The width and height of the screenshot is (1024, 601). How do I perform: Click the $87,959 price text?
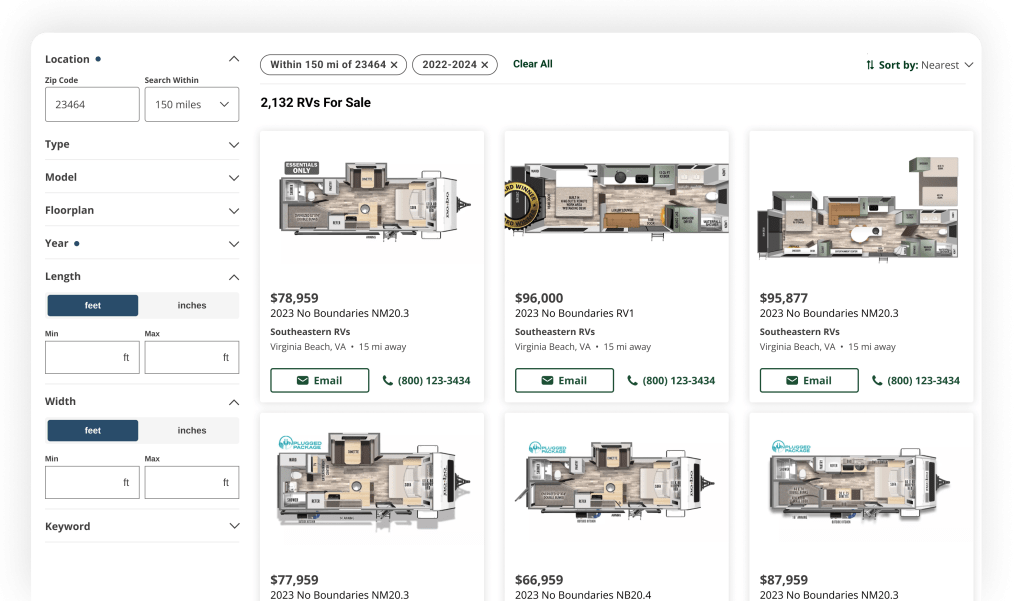point(784,579)
